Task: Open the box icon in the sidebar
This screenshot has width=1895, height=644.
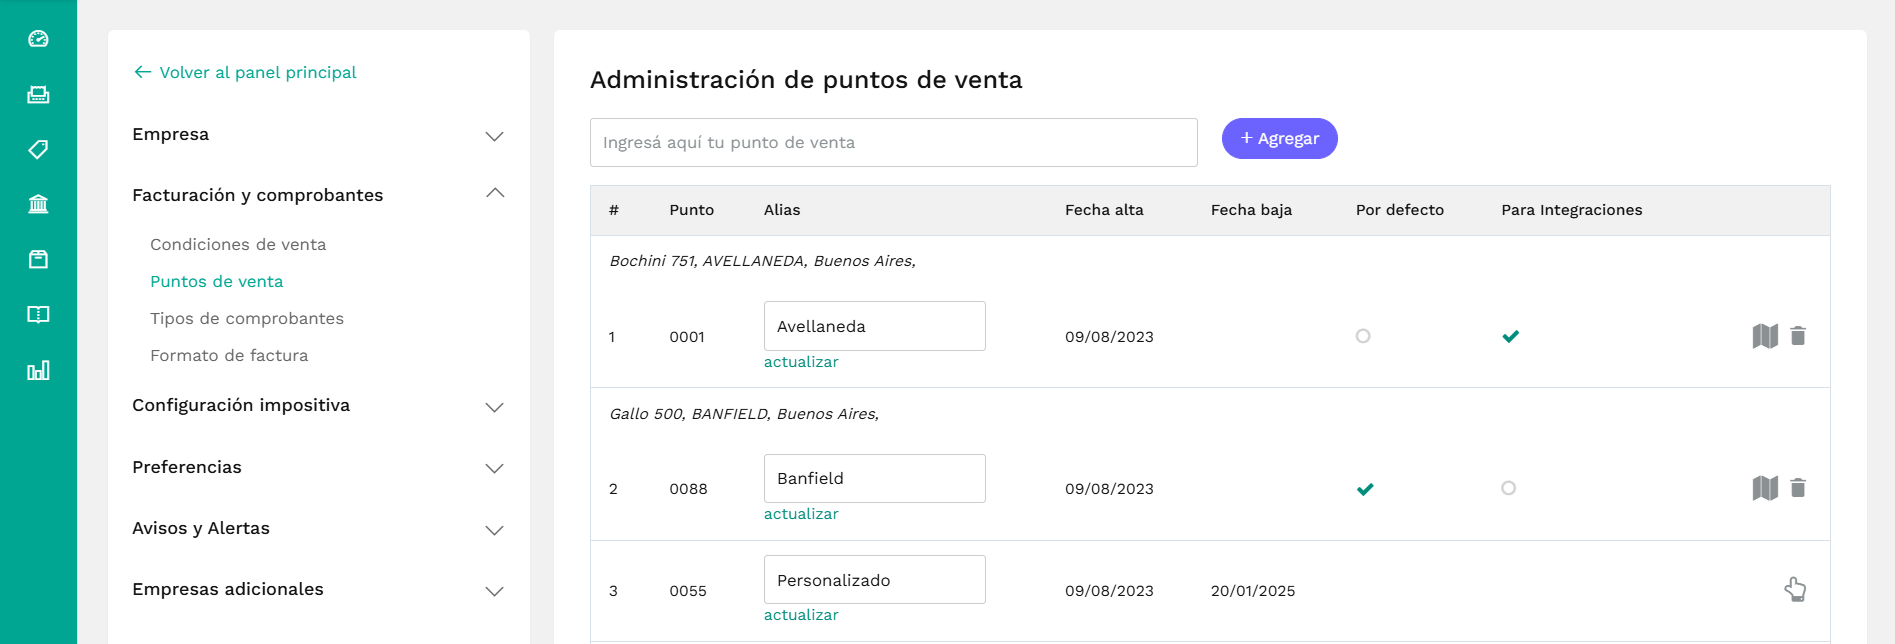Action: (x=38, y=260)
